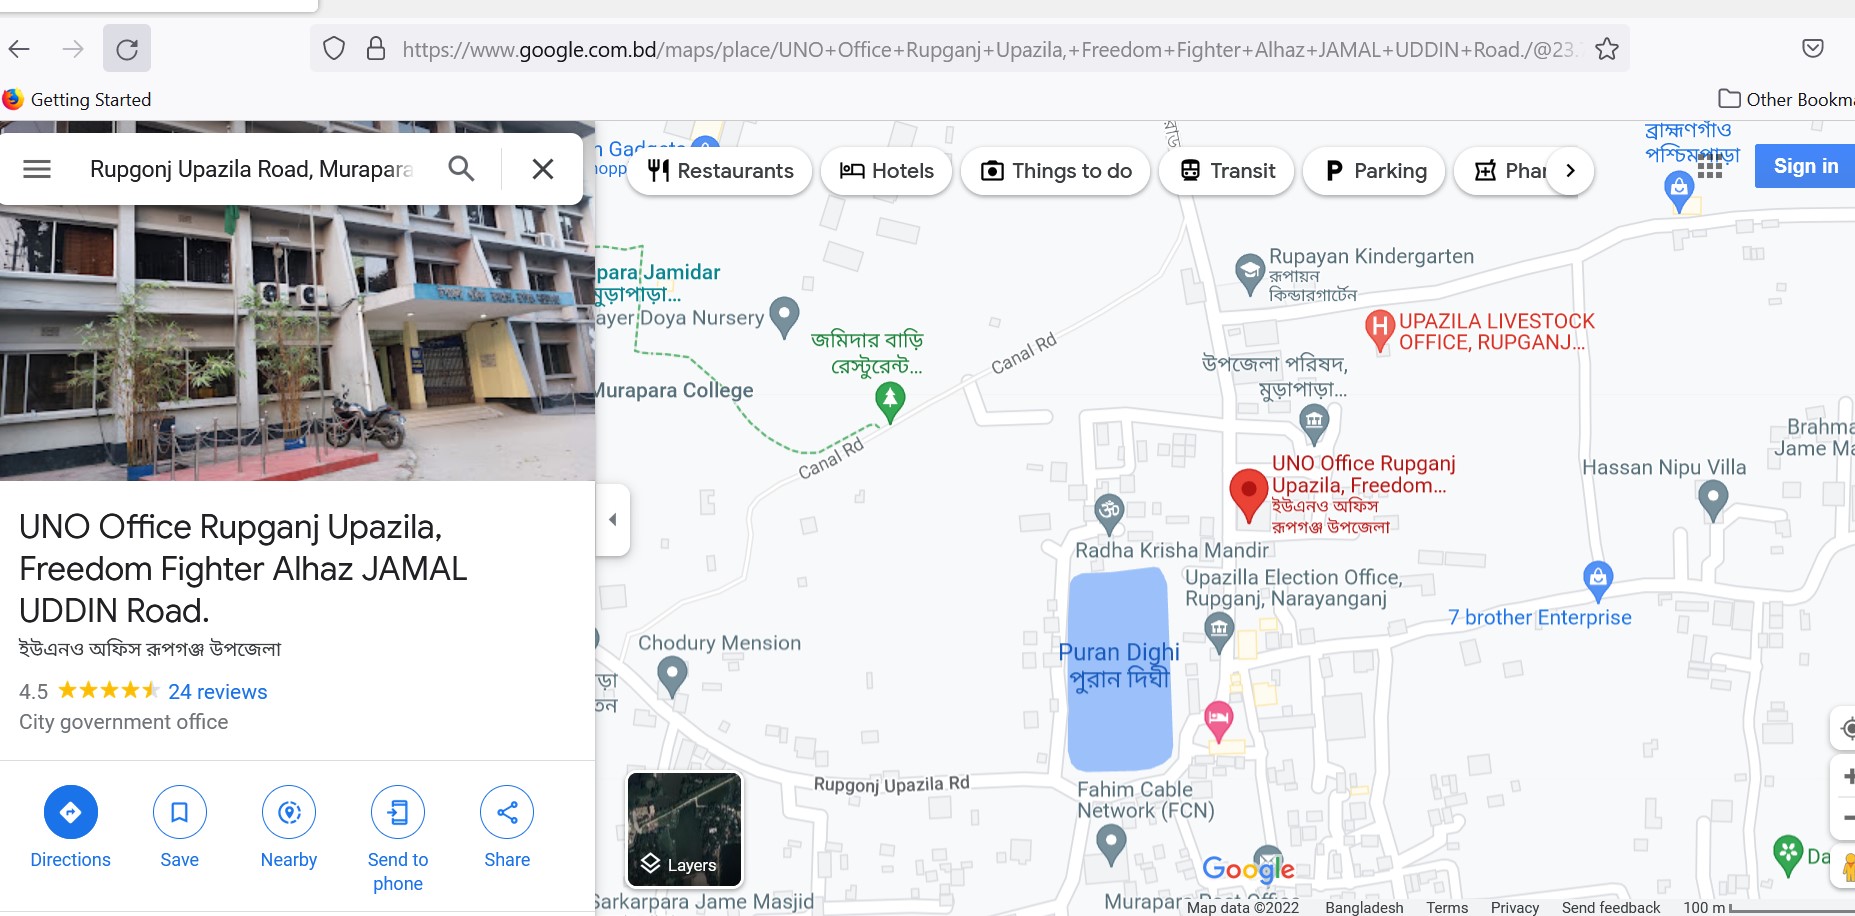This screenshot has height=916, width=1855.
Task: Collapse the side panel
Action: 612,519
